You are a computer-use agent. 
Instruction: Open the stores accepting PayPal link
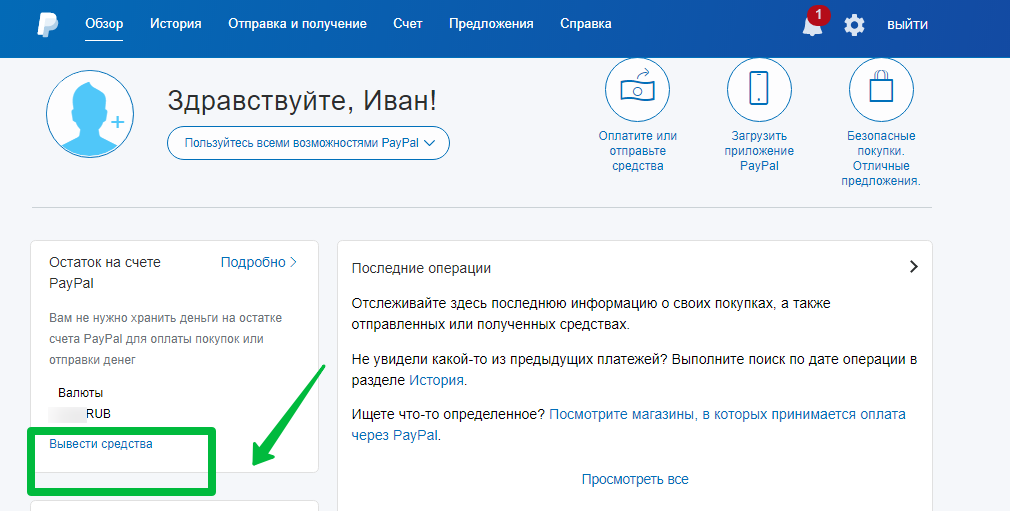(x=628, y=425)
